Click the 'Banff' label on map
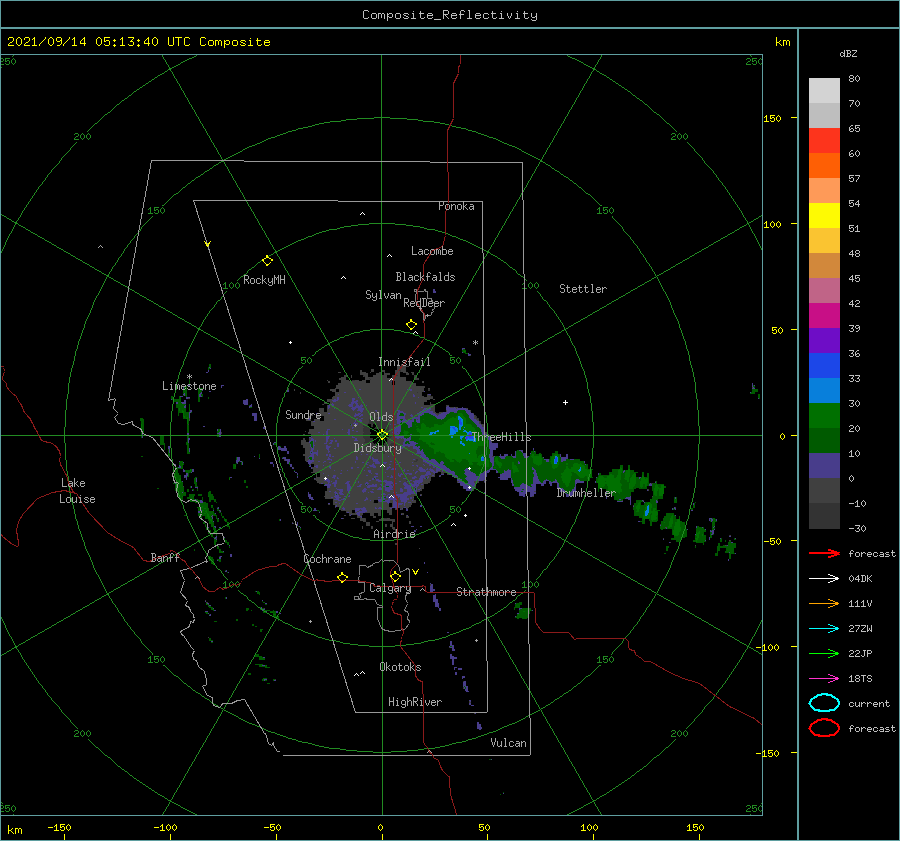900x841 pixels. pyautogui.click(x=165, y=558)
